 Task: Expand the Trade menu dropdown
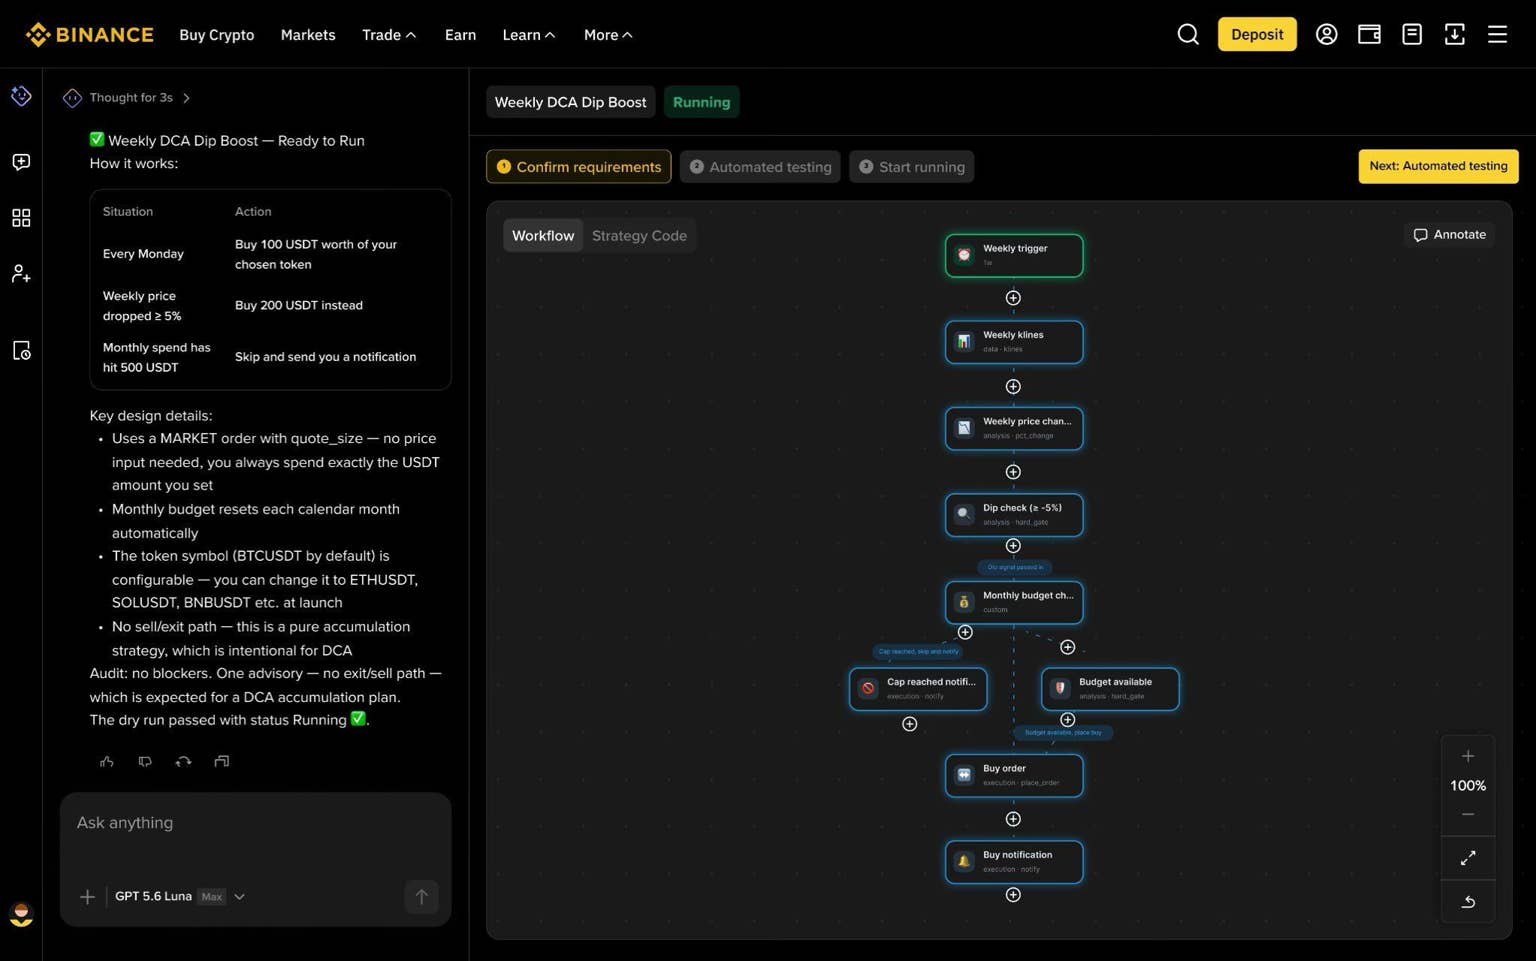389,35
